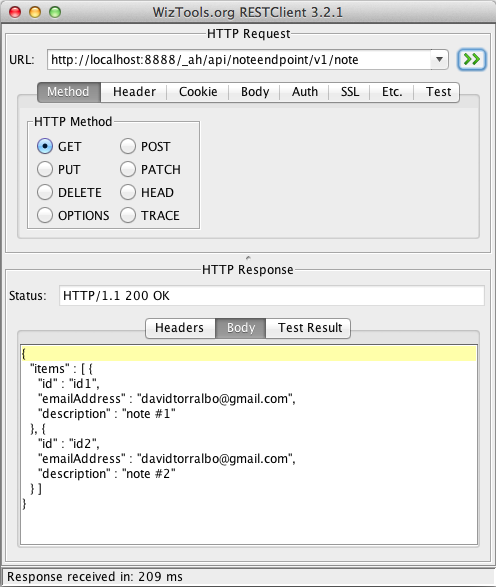Click inside the URL input field

coord(239,60)
